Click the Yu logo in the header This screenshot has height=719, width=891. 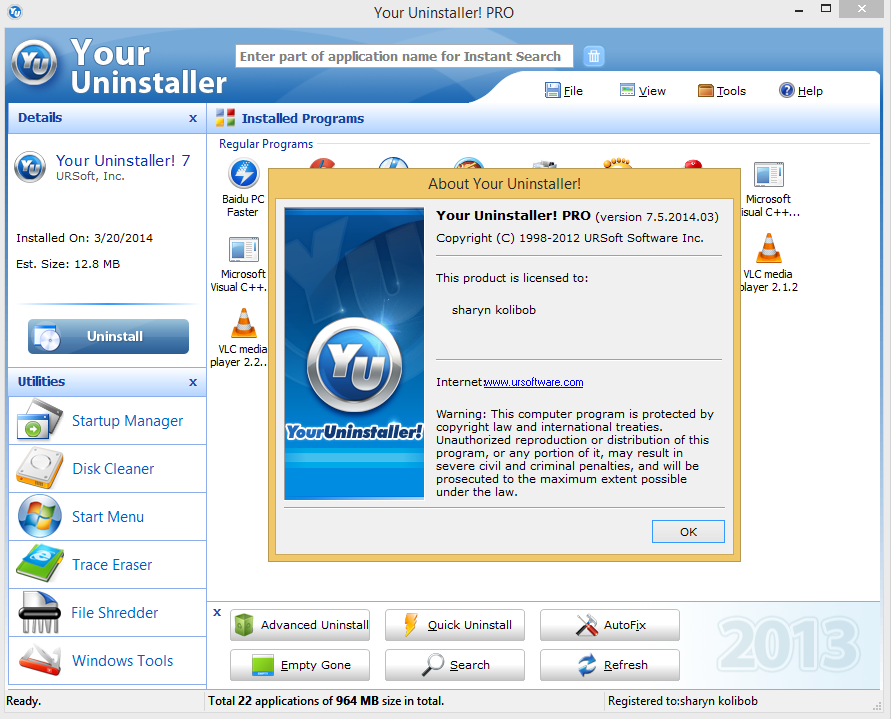pos(34,63)
